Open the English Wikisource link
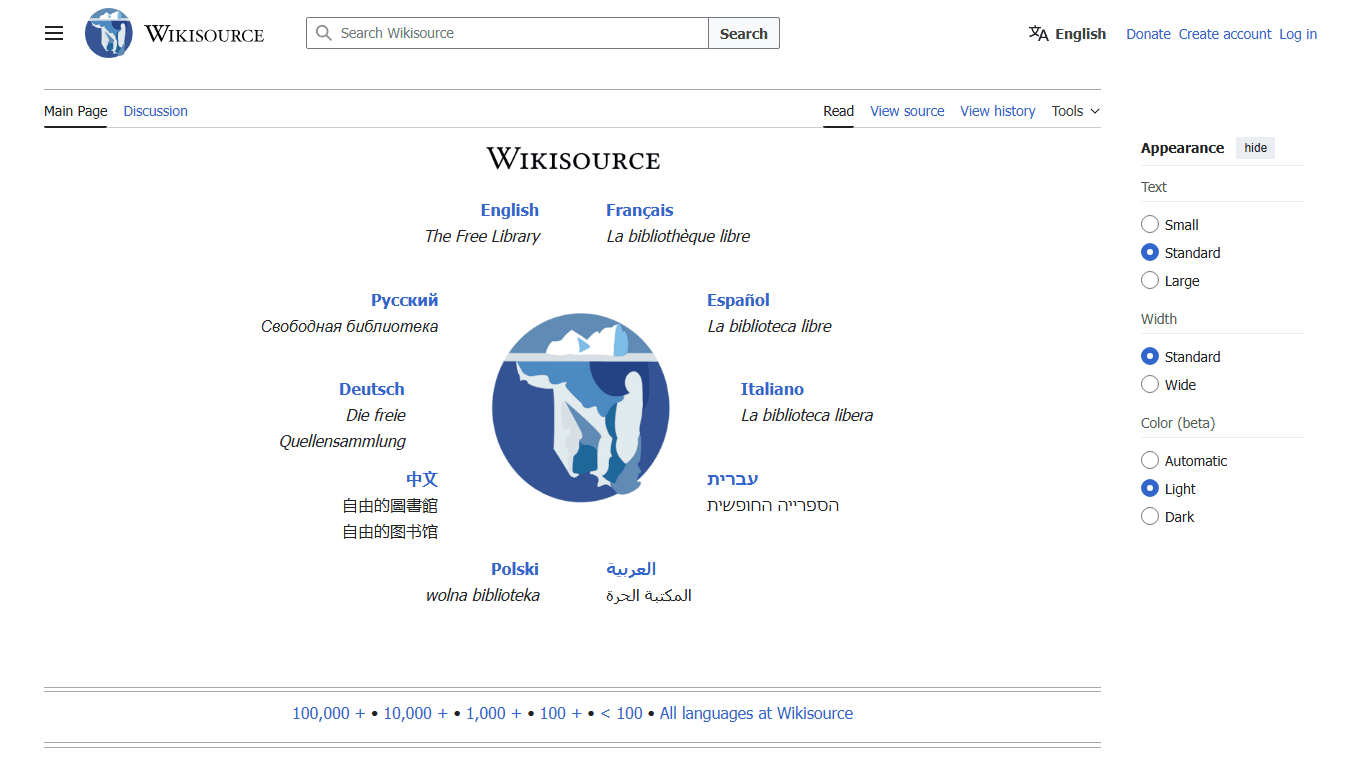Screen dimensions: 1365x768 (x=509, y=210)
